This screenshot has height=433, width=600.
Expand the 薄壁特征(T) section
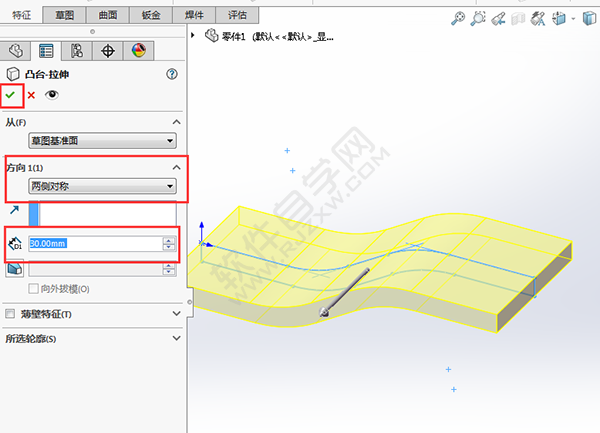(x=176, y=314)
